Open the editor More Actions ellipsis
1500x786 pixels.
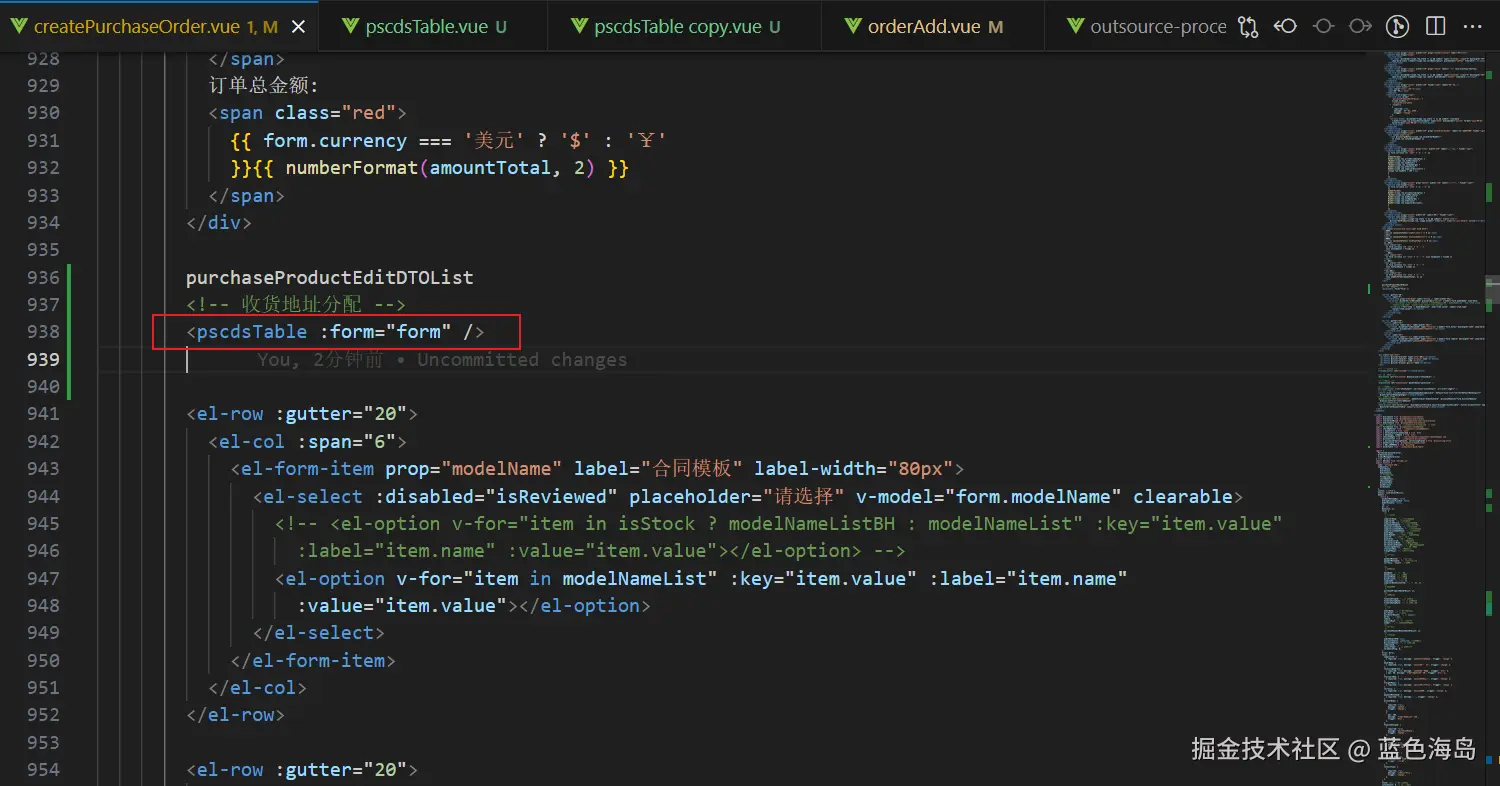click(x=1473, y=27)
